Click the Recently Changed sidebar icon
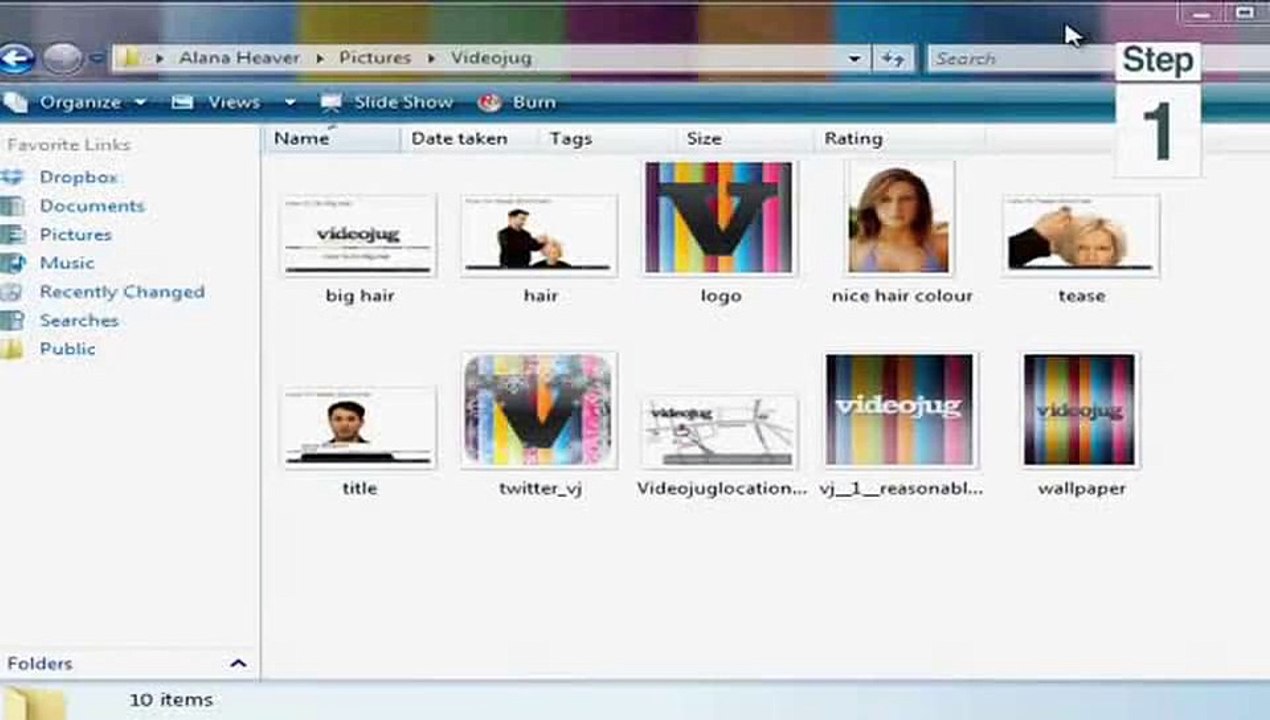The image size is (1270, 720). tap(11, 292)
